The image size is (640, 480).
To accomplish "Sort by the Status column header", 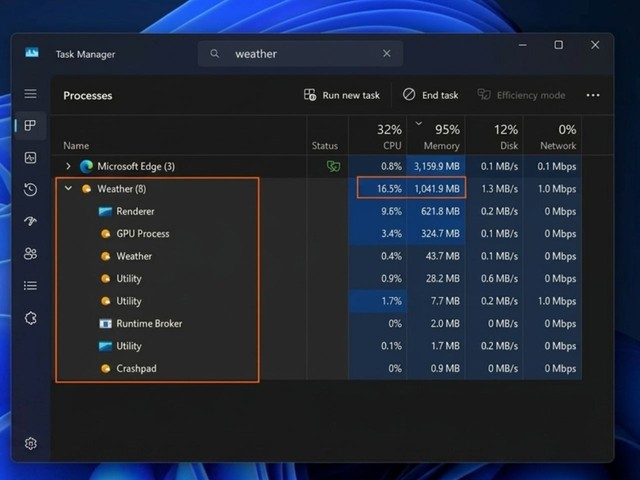I will (x=325, y=146).
